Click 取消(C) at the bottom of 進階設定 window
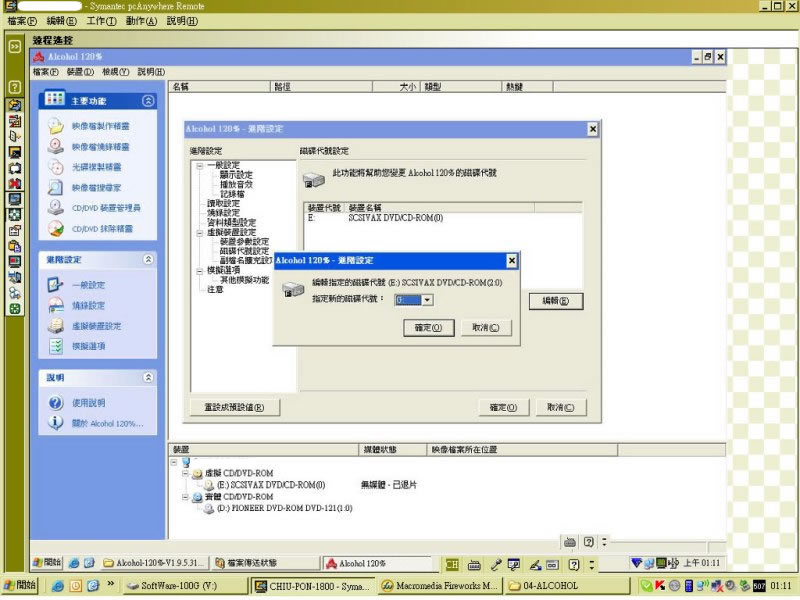800x600 pixels. 561,408
